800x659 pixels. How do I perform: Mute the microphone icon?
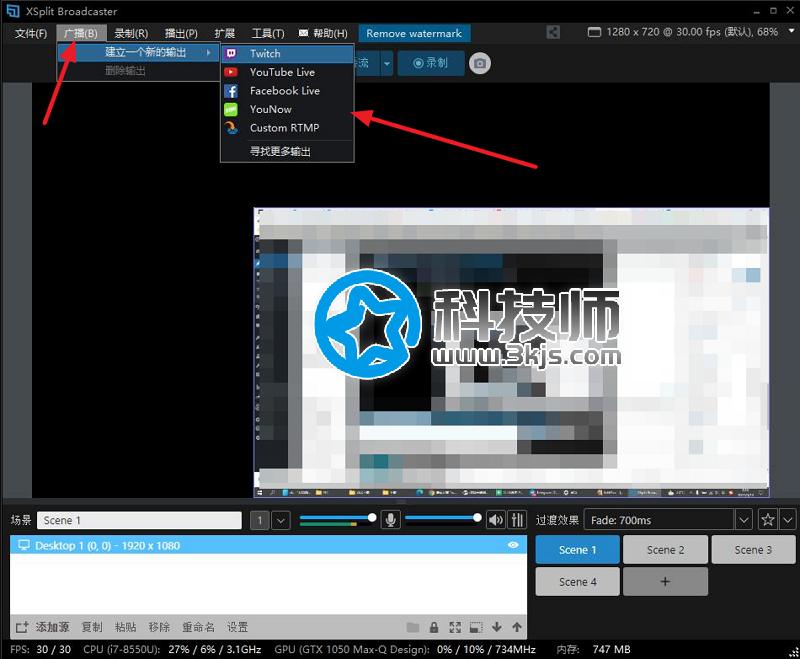pyautogui.click(x=391, y=520)
